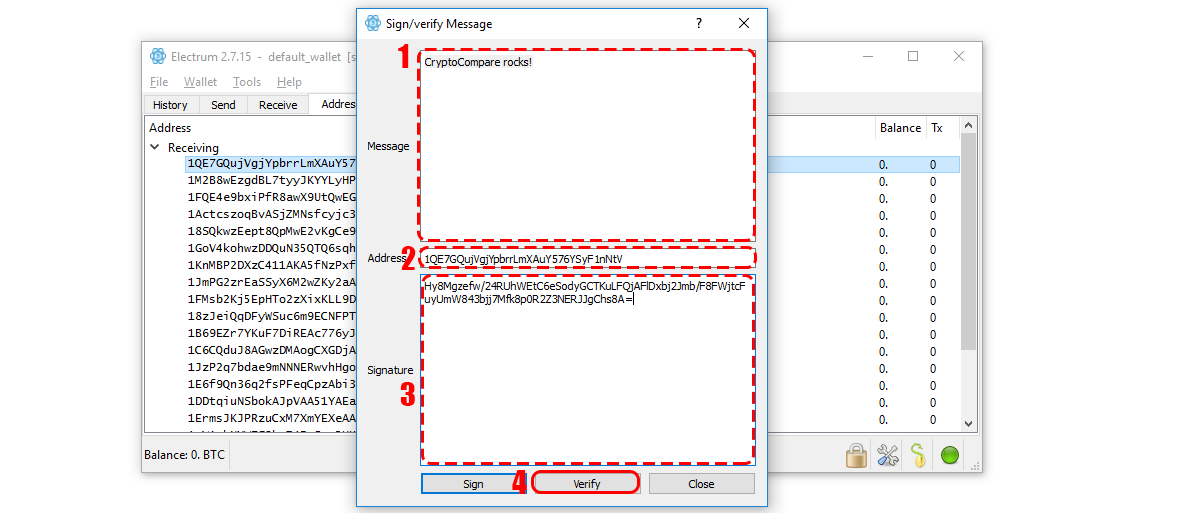Screen dimensions: 1200x513
Task: Open the Help menu in Electrum
Action: [289, 82]
